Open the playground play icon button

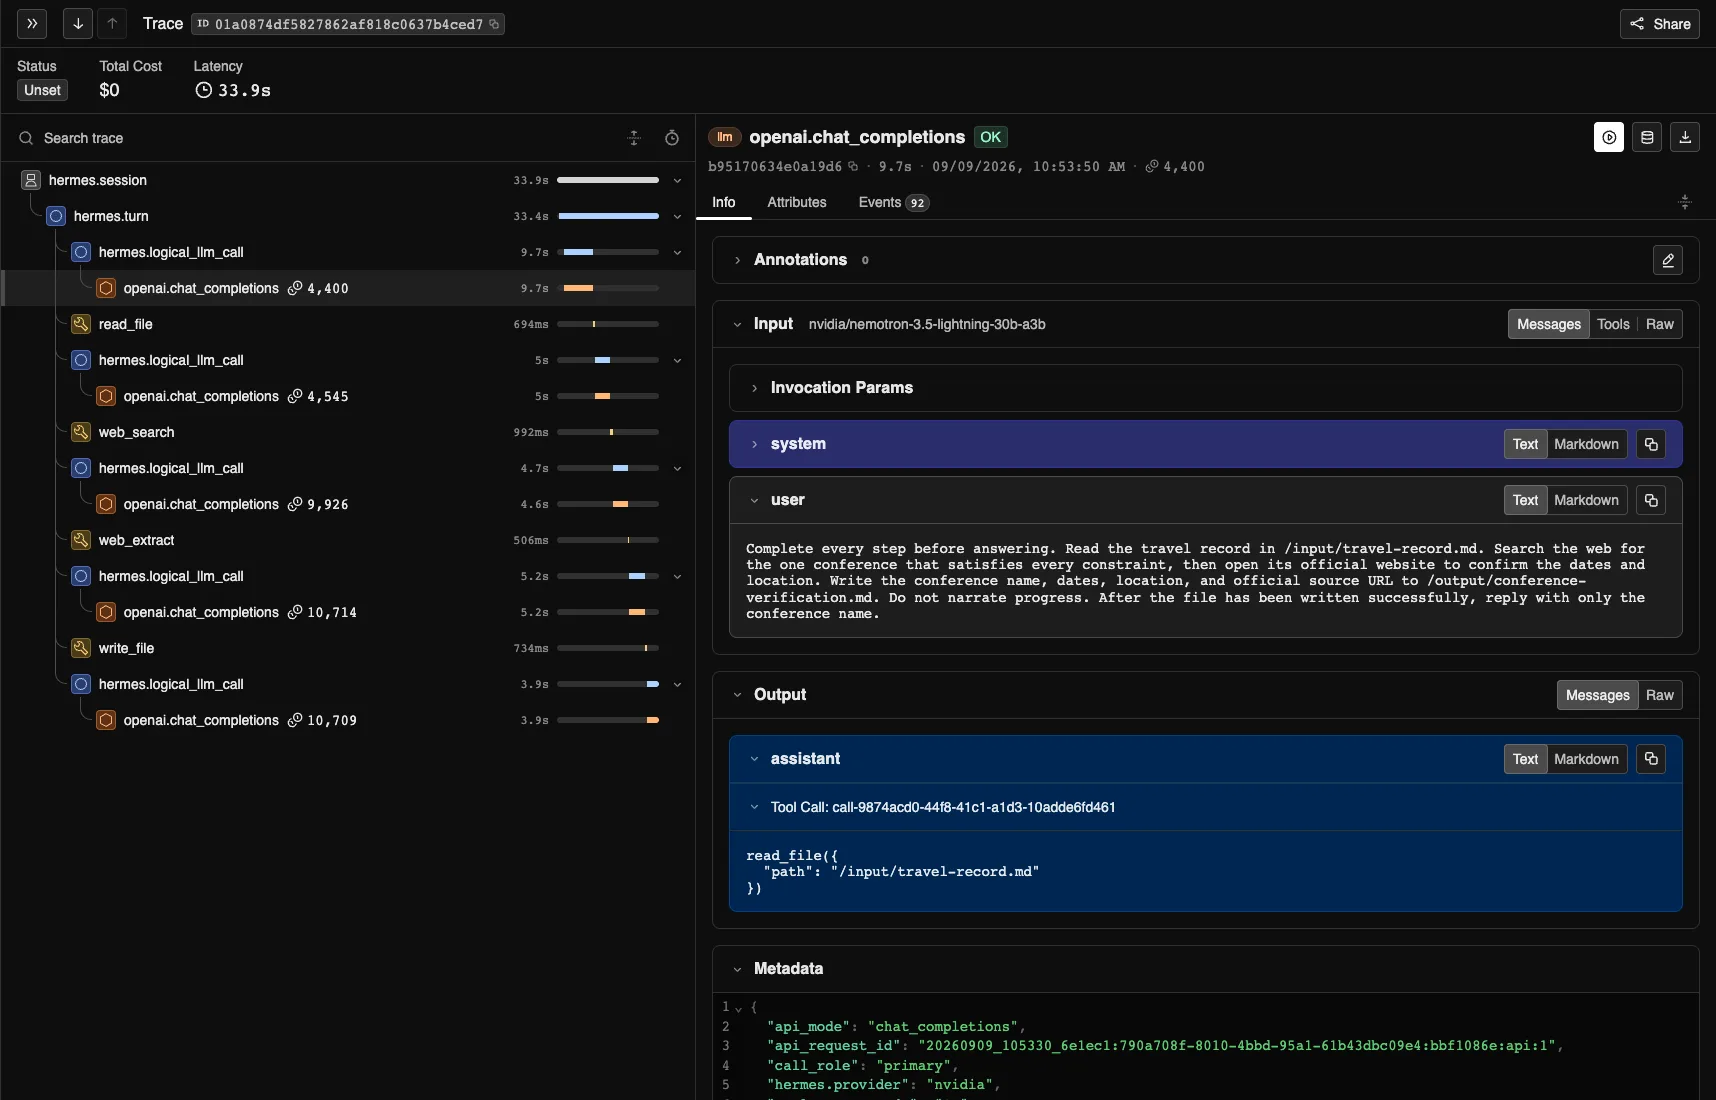(1609, 137)
